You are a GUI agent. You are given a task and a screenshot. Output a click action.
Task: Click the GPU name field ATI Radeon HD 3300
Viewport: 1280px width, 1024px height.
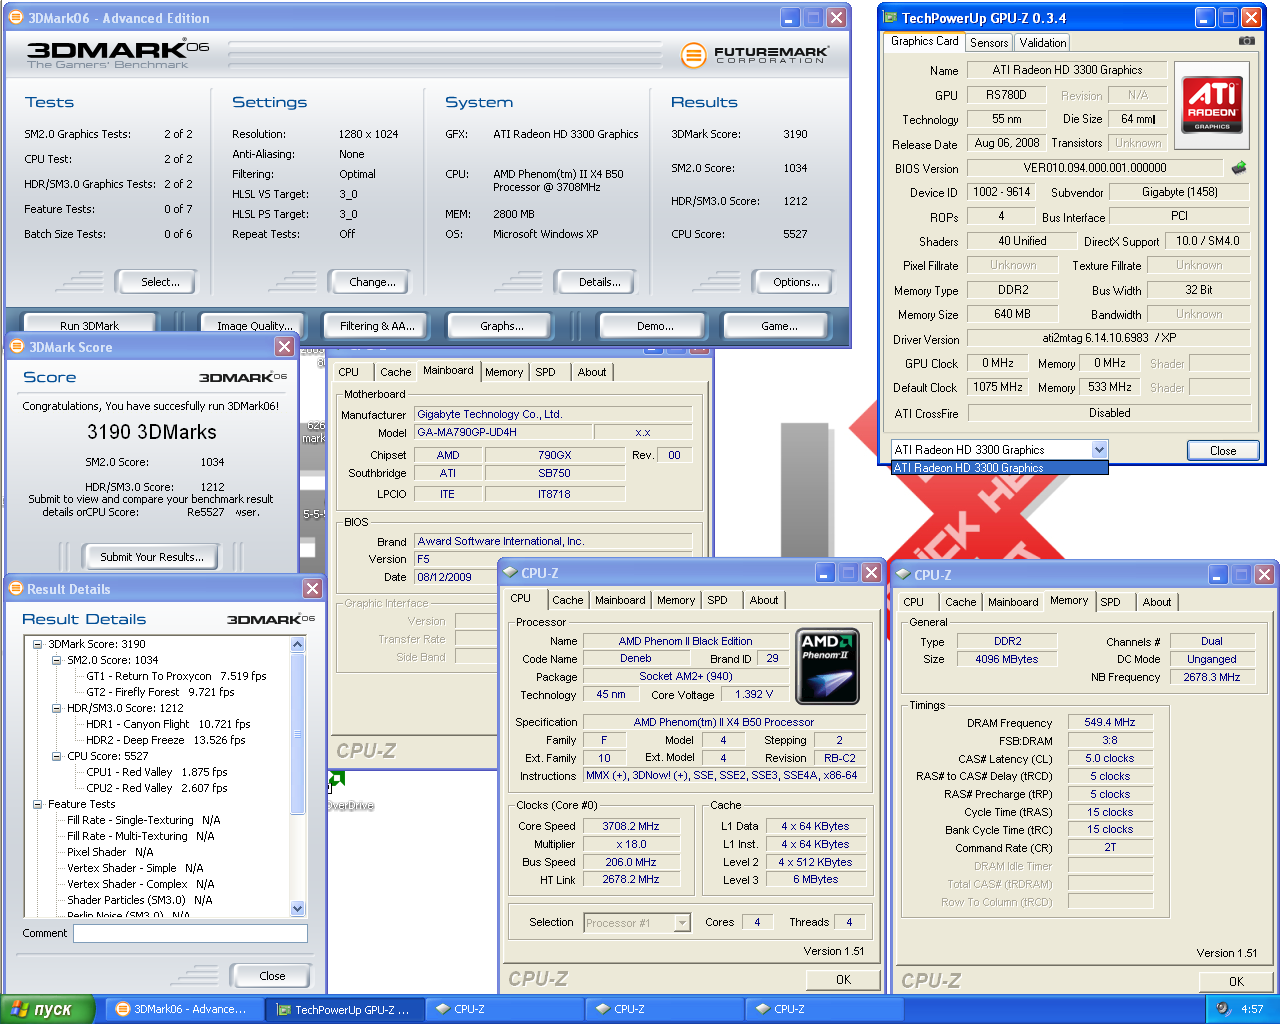pyautogui.click(x=1067, y=70)
